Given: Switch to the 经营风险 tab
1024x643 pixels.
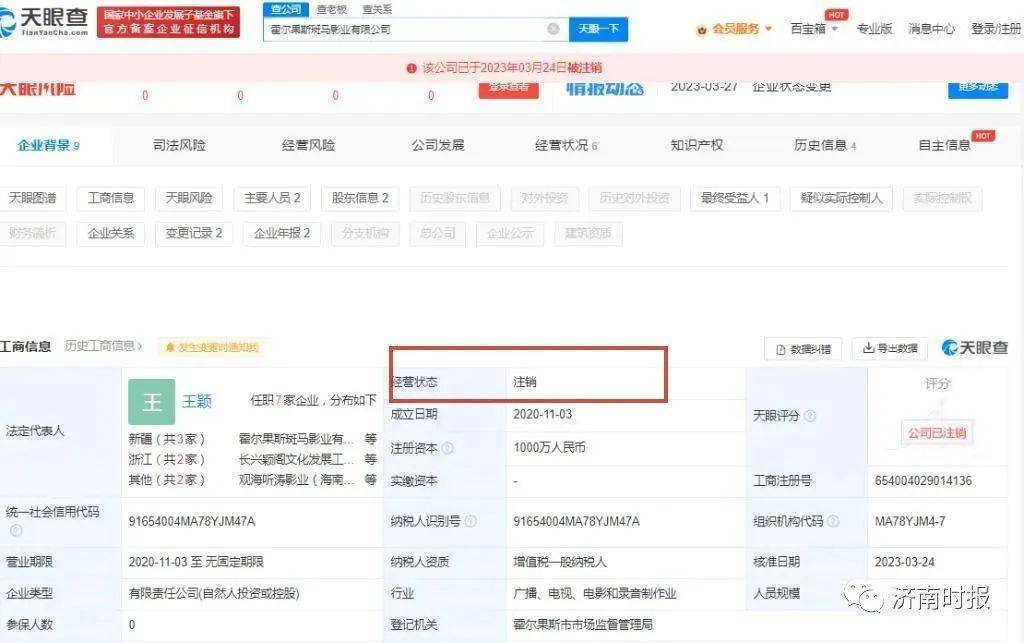Looking at the screenshot, I should coord(308,145).
